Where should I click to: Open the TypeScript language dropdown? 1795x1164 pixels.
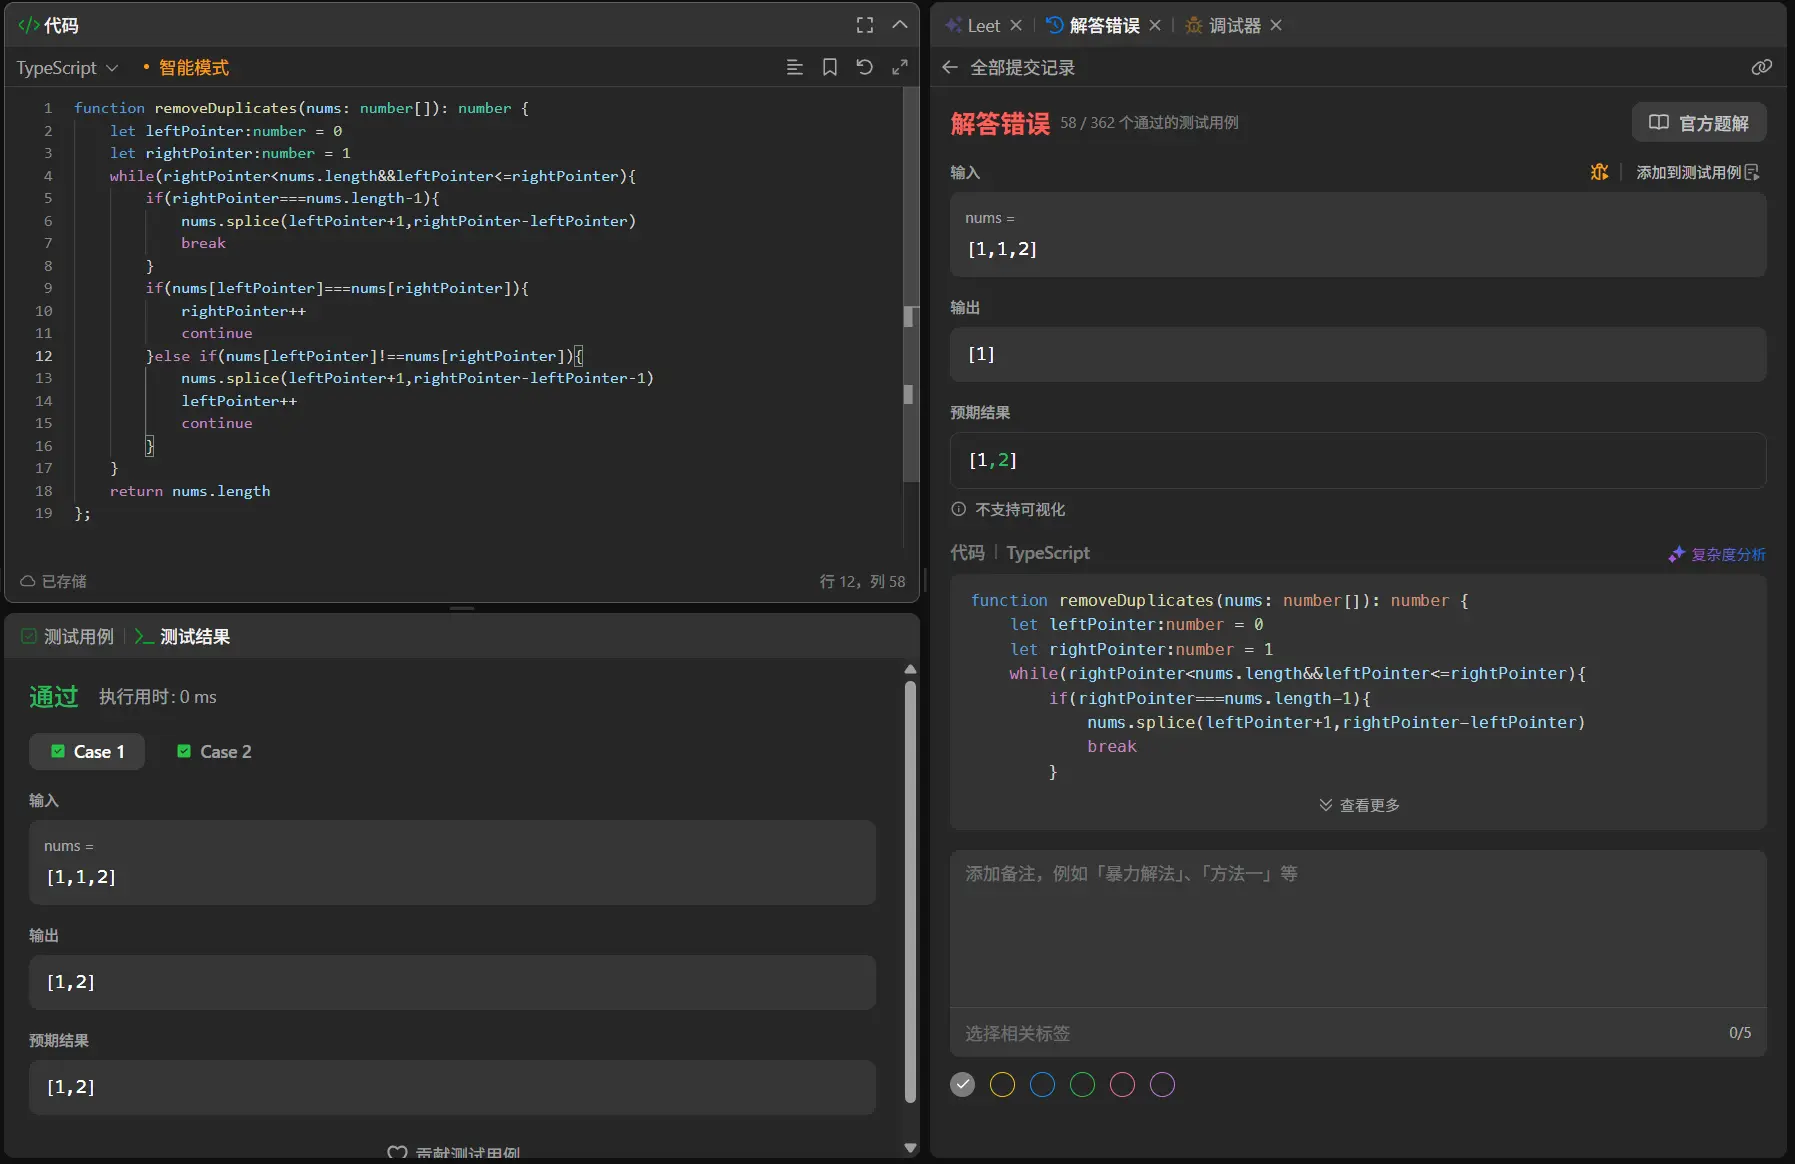67,67
